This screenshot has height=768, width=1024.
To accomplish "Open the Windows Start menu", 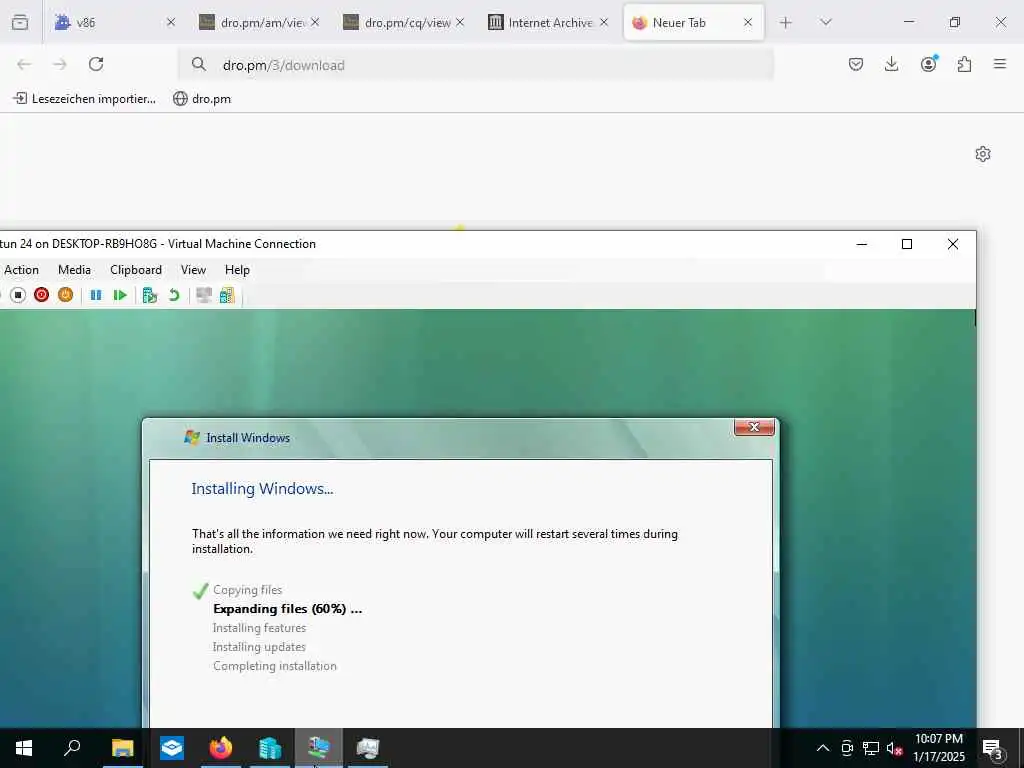I will pyautogui.click(x=24, y=748).
